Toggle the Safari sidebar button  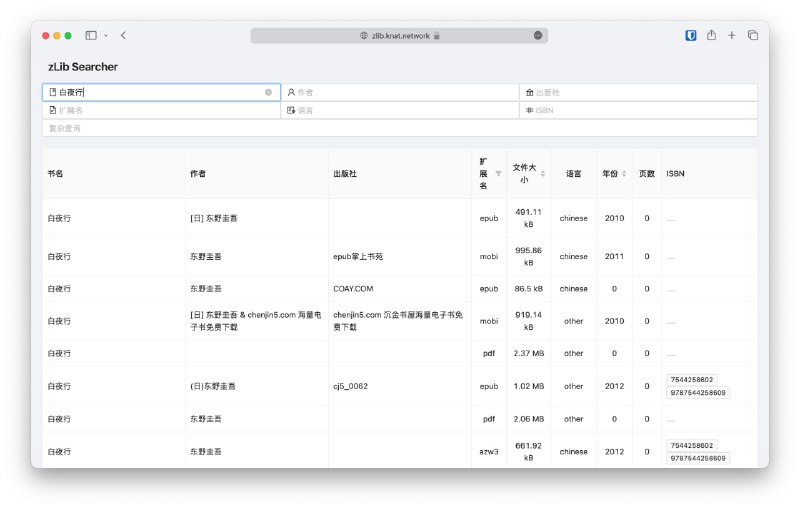91,35
